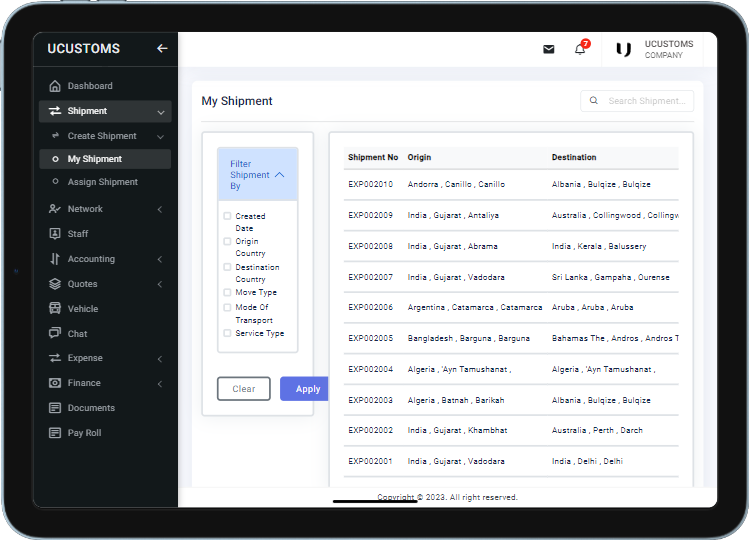Check the Origin Country filter checkbox
This screenshot has height=540, width=749.
pos(227,241)
